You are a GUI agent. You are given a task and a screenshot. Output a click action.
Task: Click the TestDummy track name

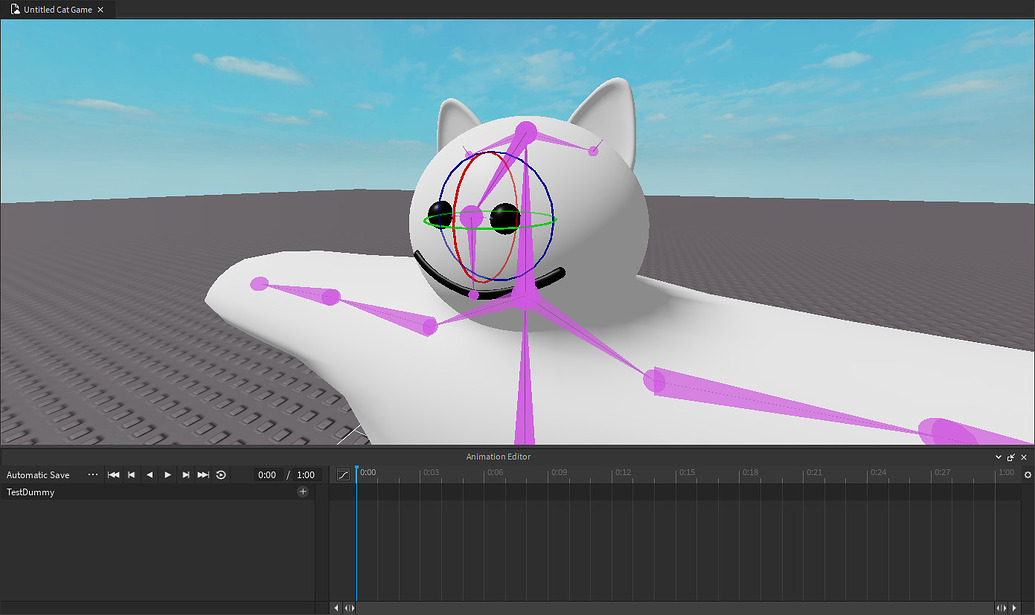click(x=30, y=492)
